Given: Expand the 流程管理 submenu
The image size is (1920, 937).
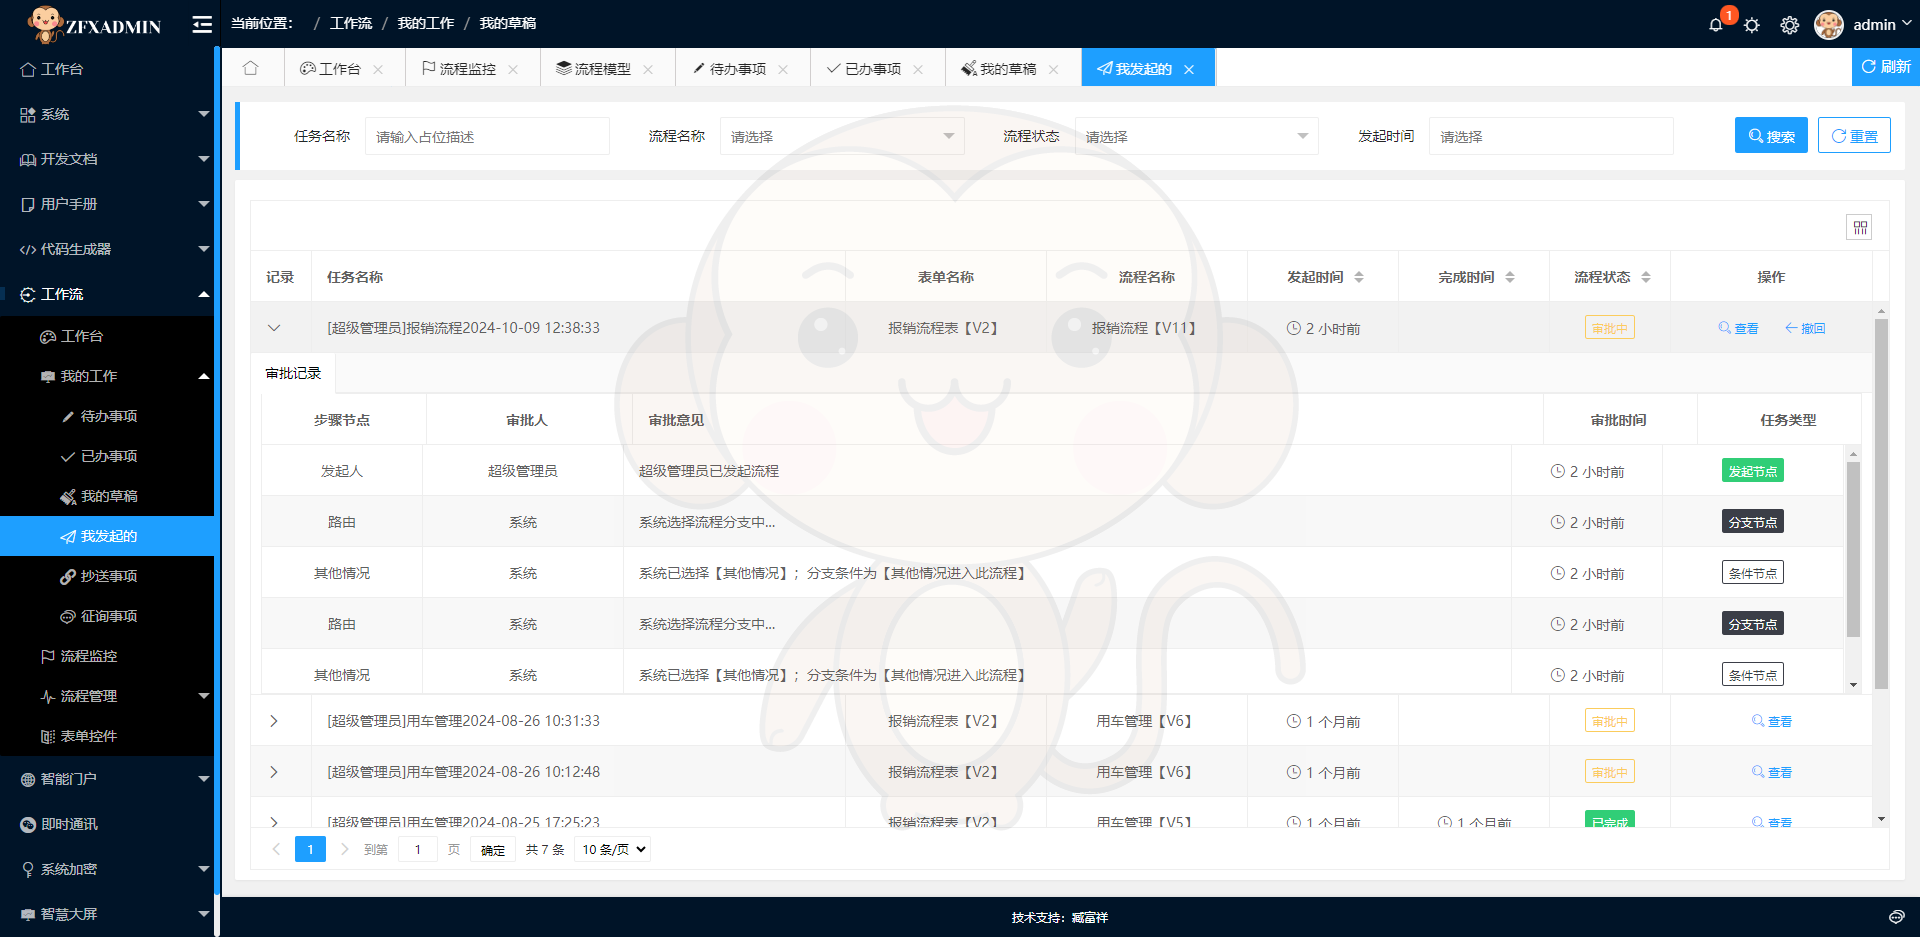Looking at the screenshot, I should (107, 696).
